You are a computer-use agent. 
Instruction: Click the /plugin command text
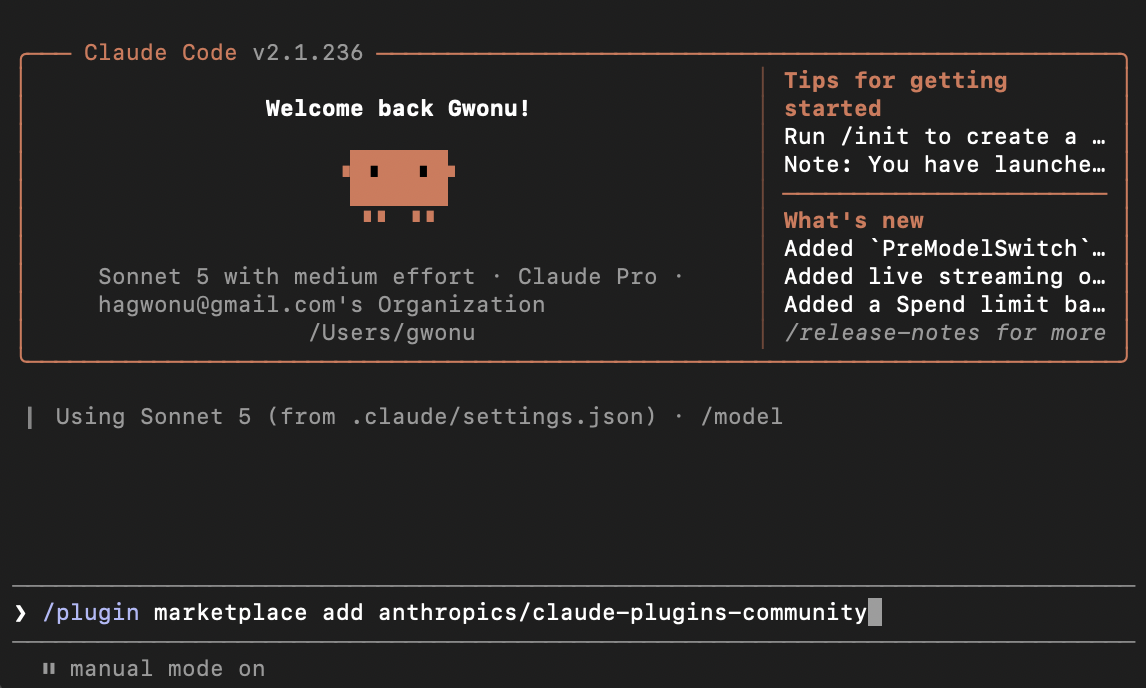tap(91, 612)
